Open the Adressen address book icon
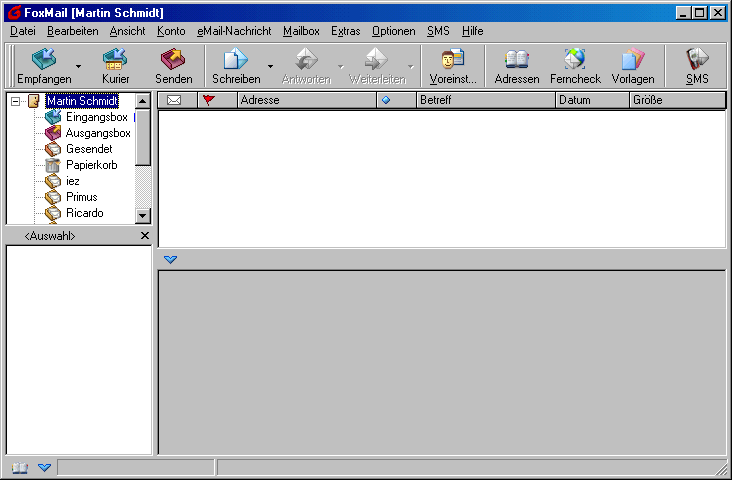 pos(517,60)
